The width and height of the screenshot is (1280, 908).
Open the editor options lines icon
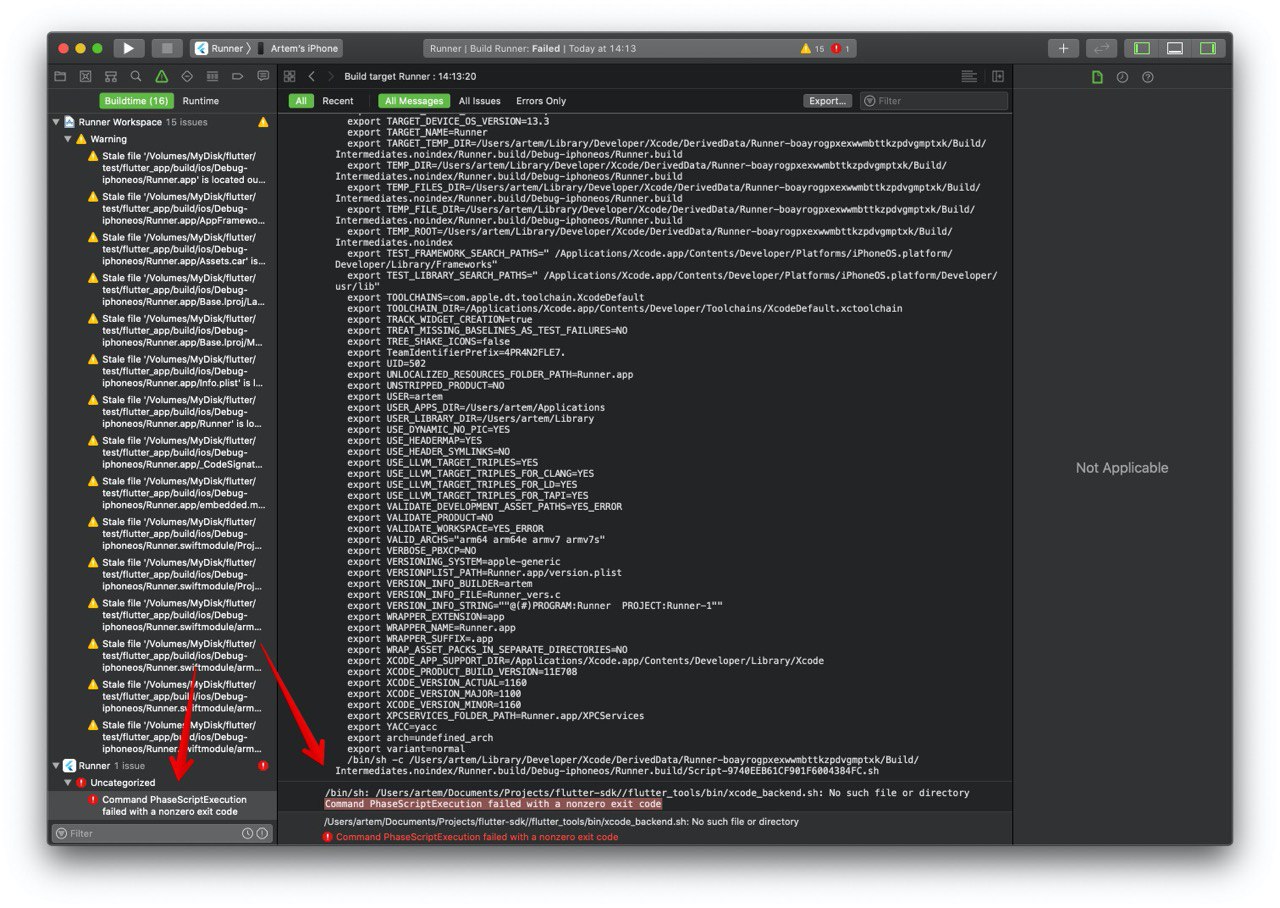[x=968, y=76]
